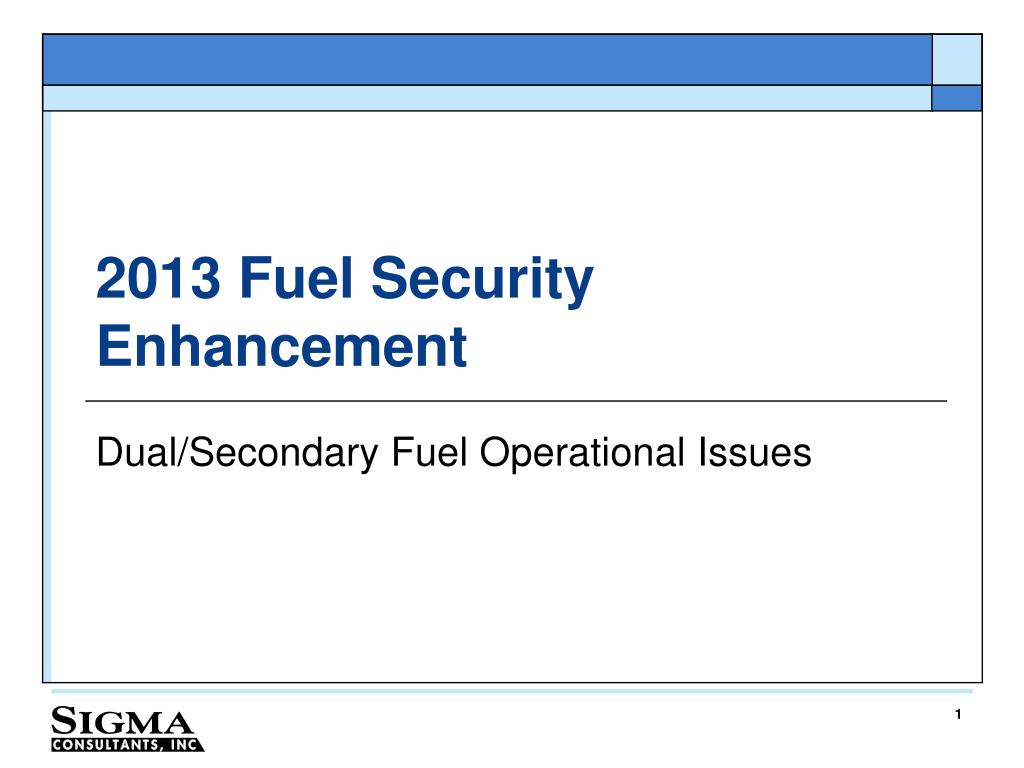Click the light blue footer line above the logo
The width and height of the screenshot is (1024, 768).
pos(512,690)
